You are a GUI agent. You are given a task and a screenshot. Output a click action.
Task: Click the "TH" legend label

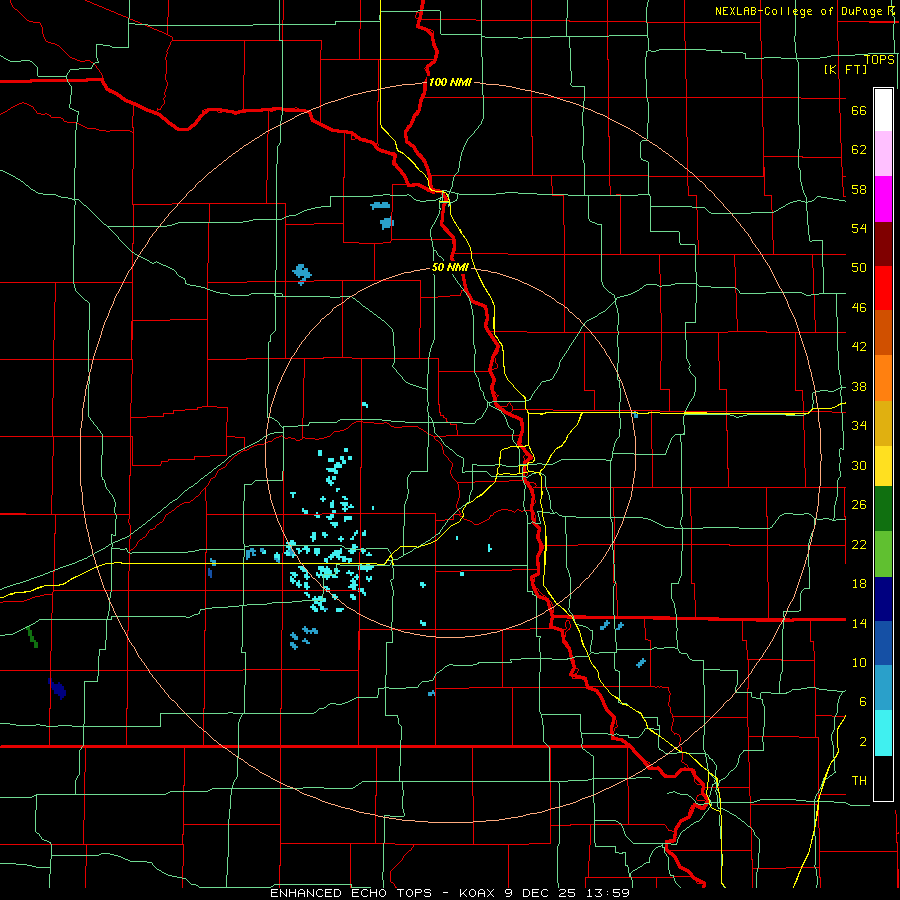(859, 780)
